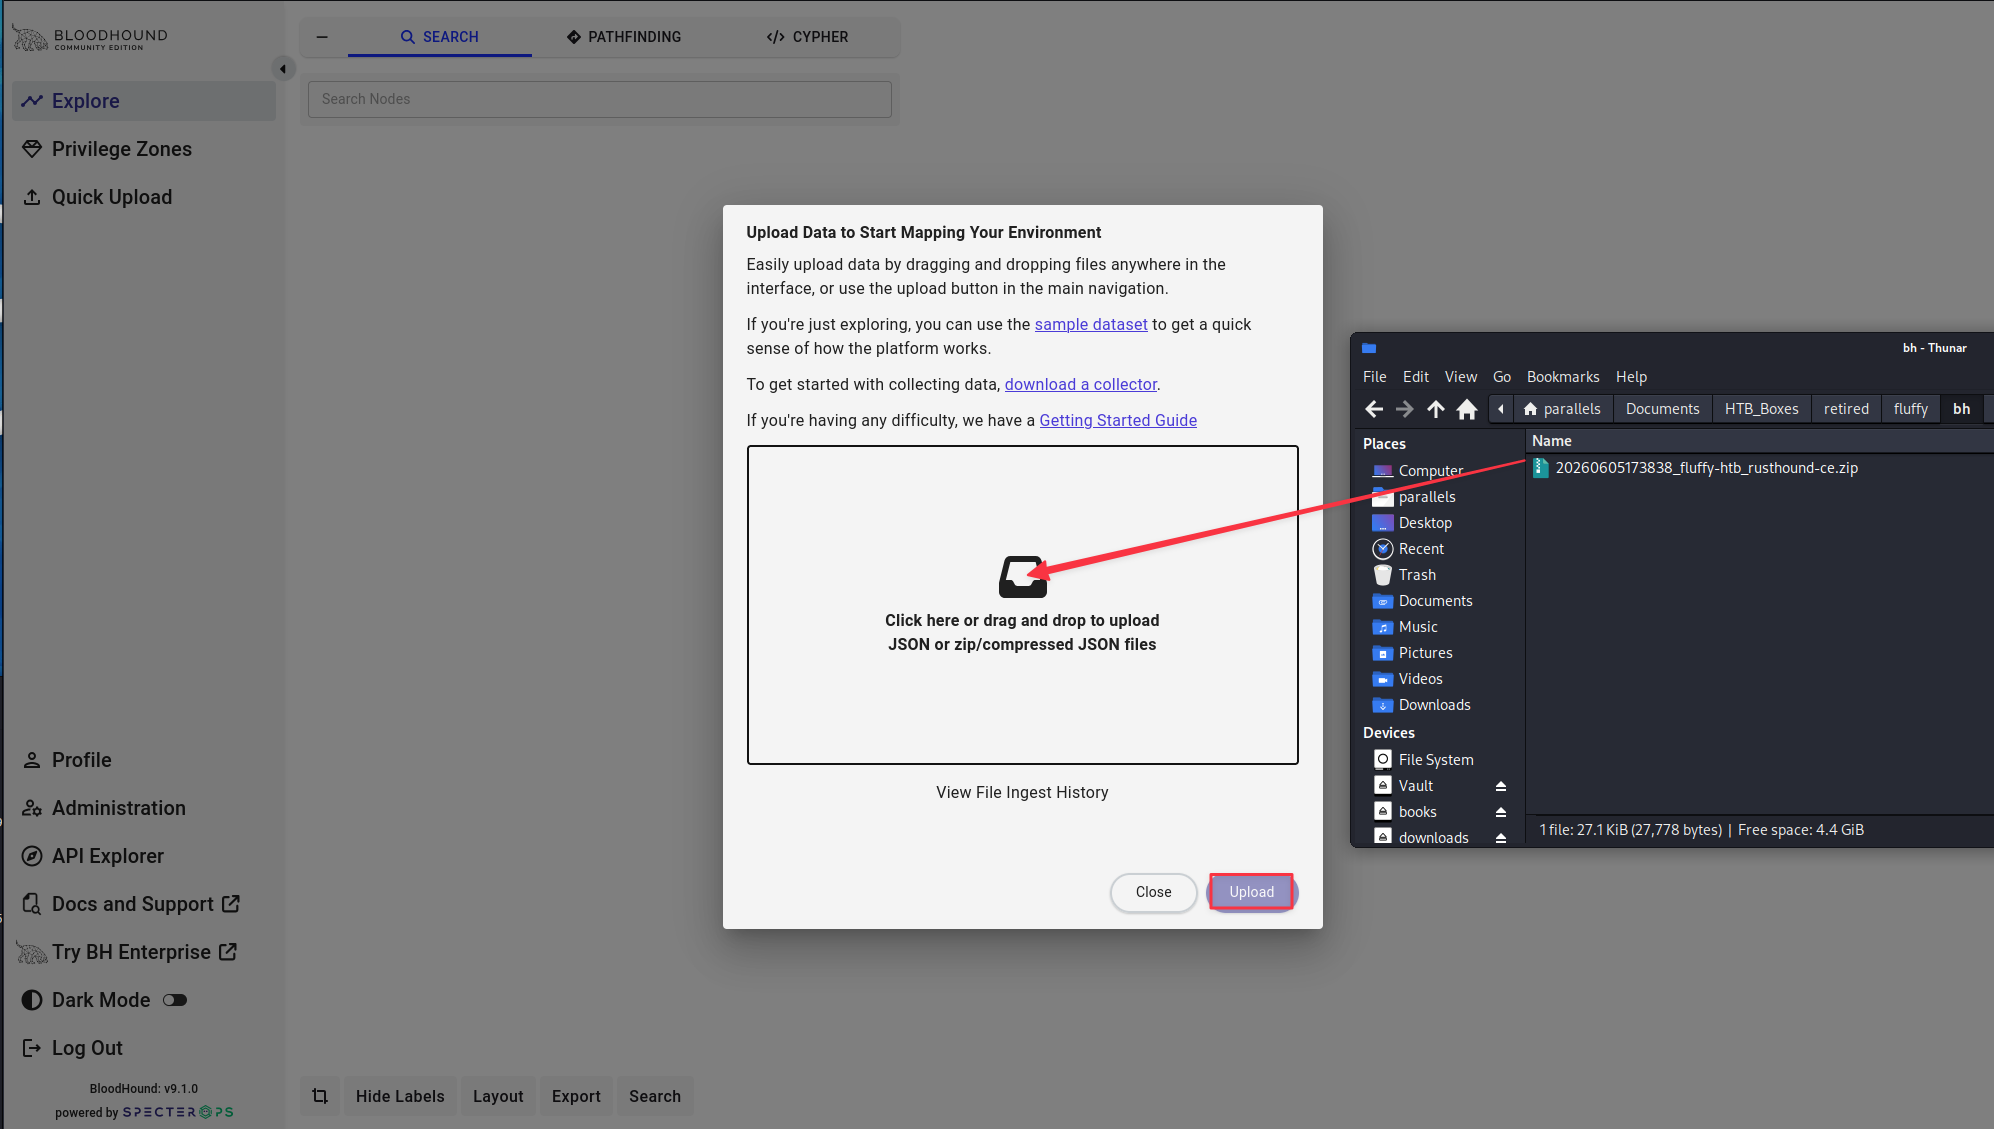Image resolution: width=1994 pixels, height=1129 pixels.
Task: Select HTB_Boxes path bar button
Action: pos(1761,409)
